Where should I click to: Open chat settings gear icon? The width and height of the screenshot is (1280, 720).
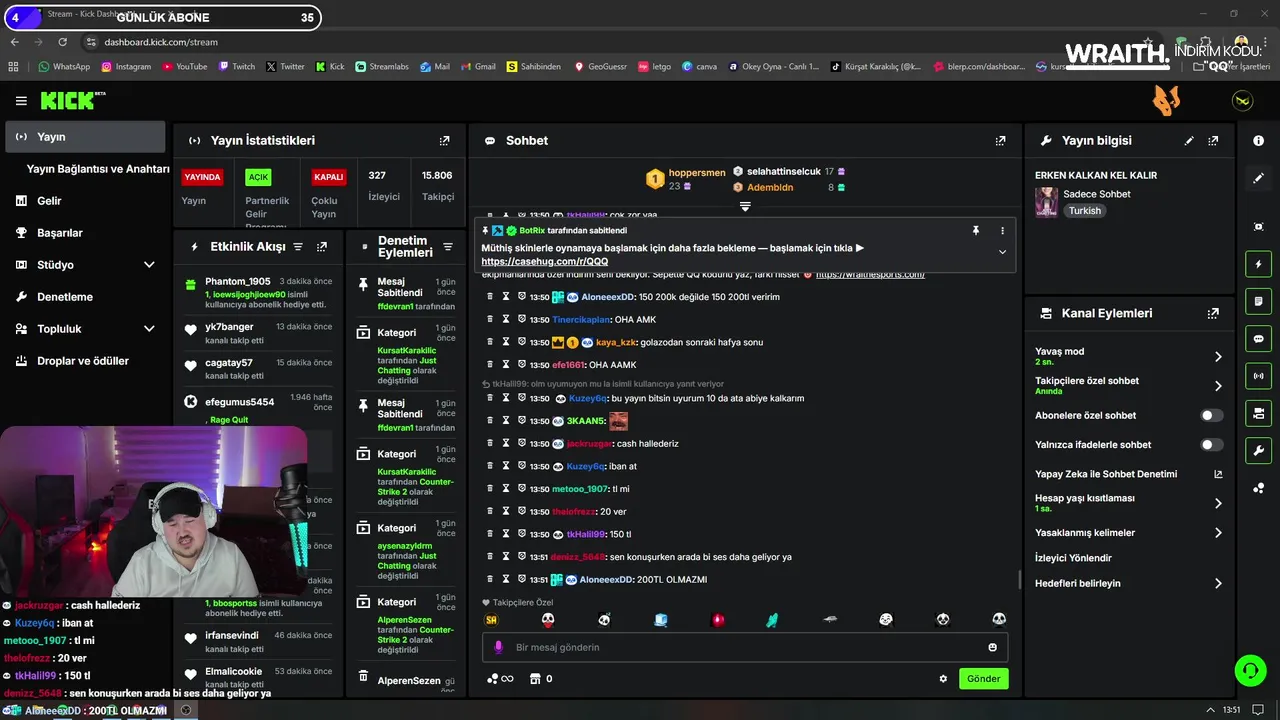[943, 679]
